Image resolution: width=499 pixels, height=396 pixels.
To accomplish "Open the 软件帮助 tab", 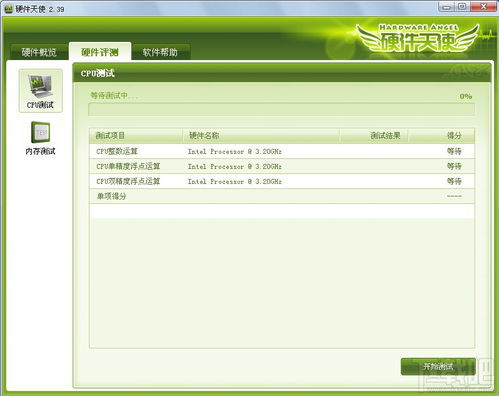I will click(160, 52).
